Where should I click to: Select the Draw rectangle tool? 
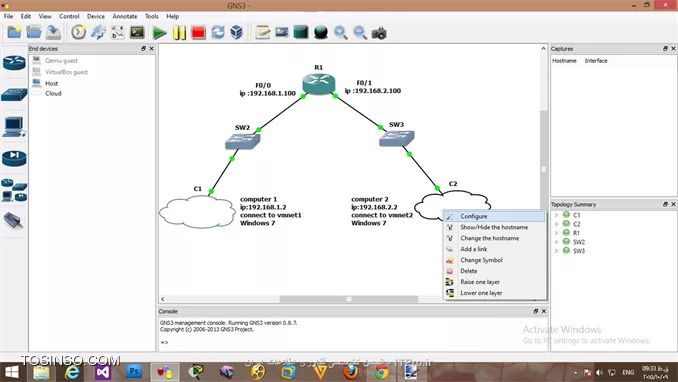pos(301,32)
